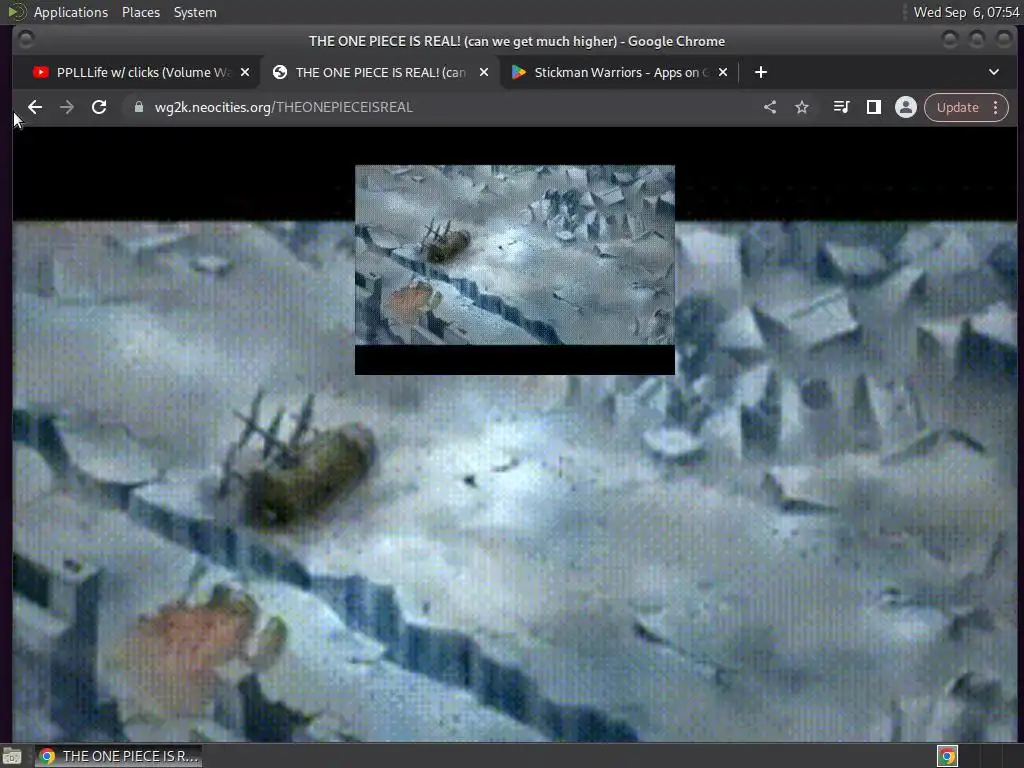Select THE ONE PIECE IS REAL tab

click(380, 72)
